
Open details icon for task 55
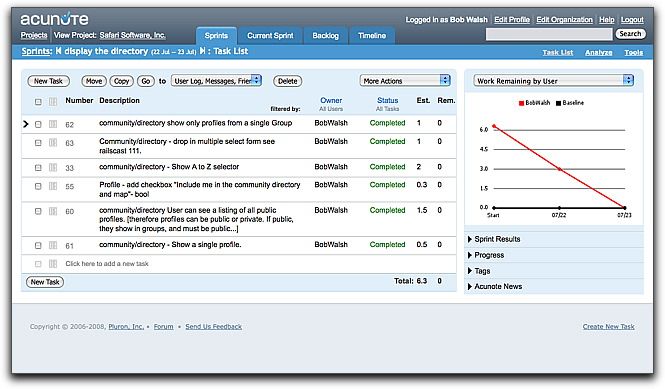[x=53, y=186]
